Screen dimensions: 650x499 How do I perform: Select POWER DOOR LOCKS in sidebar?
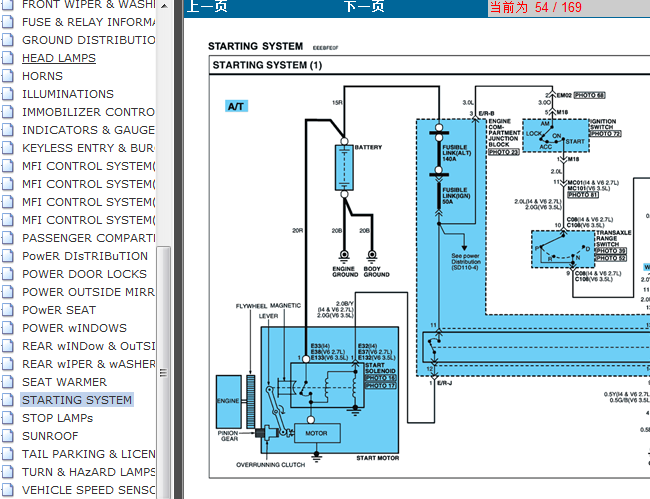coord(84,274)
